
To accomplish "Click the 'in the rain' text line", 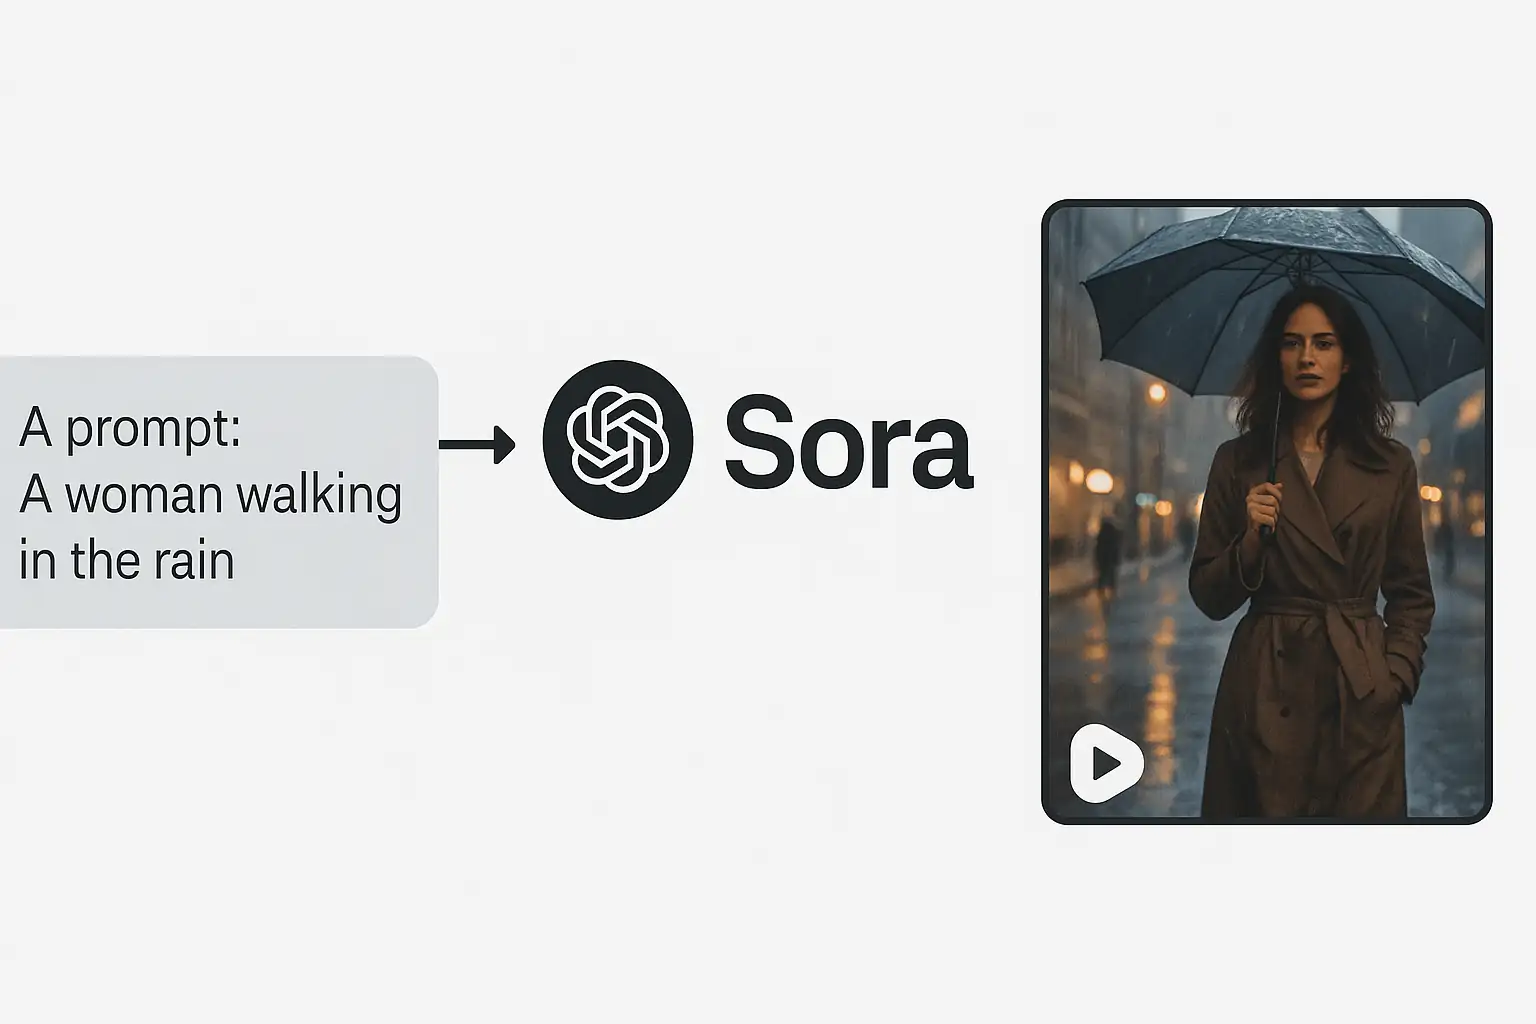I will (126, 559).
